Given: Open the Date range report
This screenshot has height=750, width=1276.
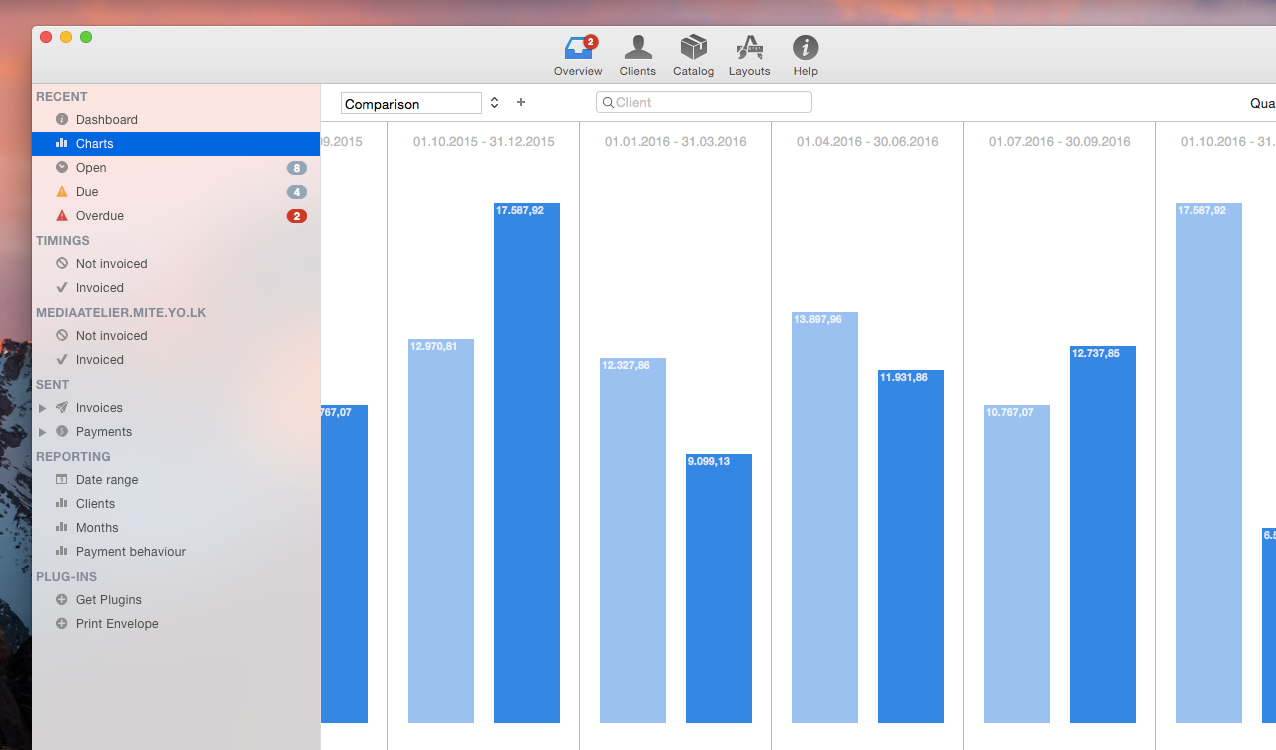Looking at the screenshot, I should tap(106, 480).
